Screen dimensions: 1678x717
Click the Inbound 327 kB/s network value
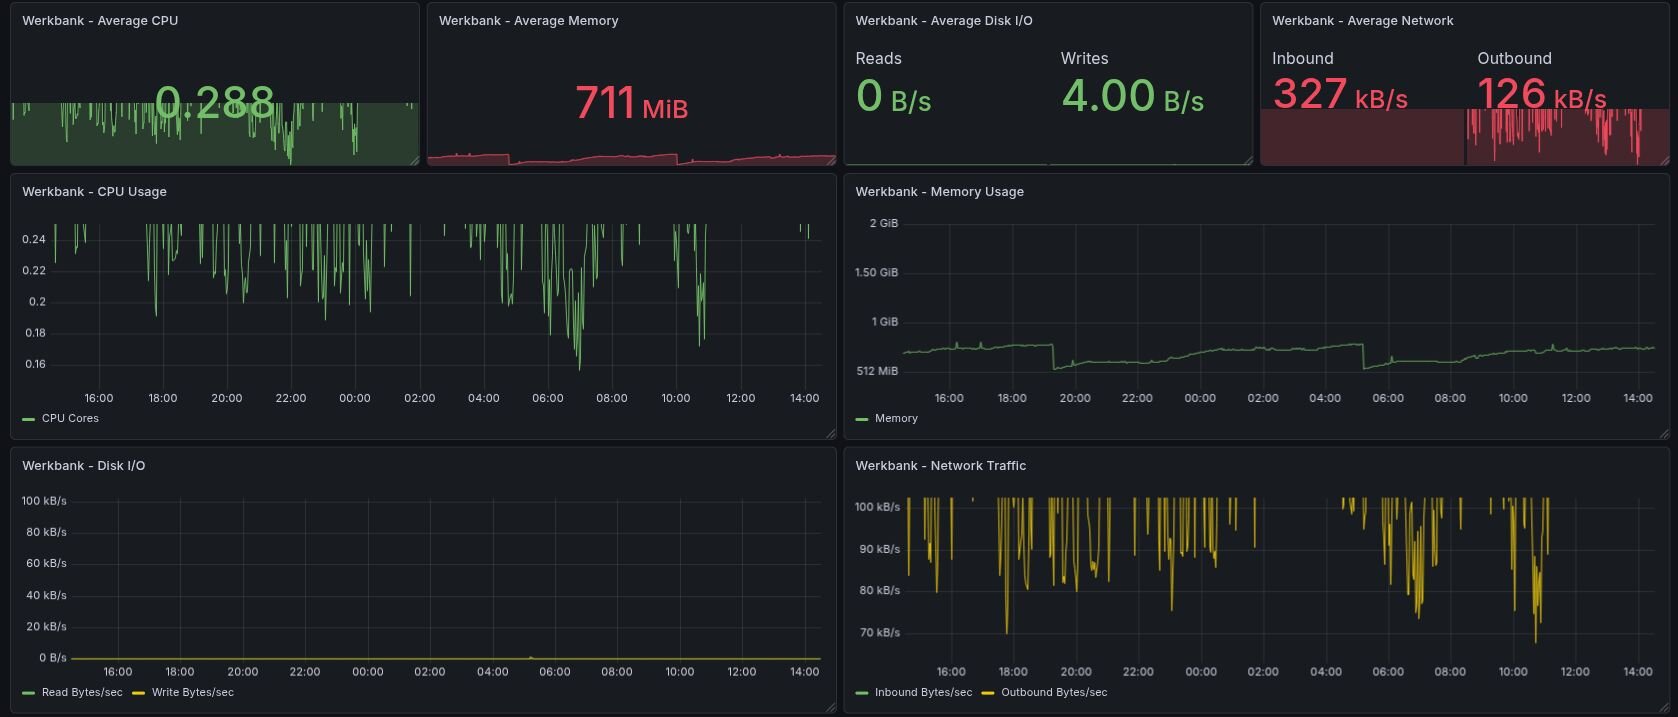click(1339, 95)
